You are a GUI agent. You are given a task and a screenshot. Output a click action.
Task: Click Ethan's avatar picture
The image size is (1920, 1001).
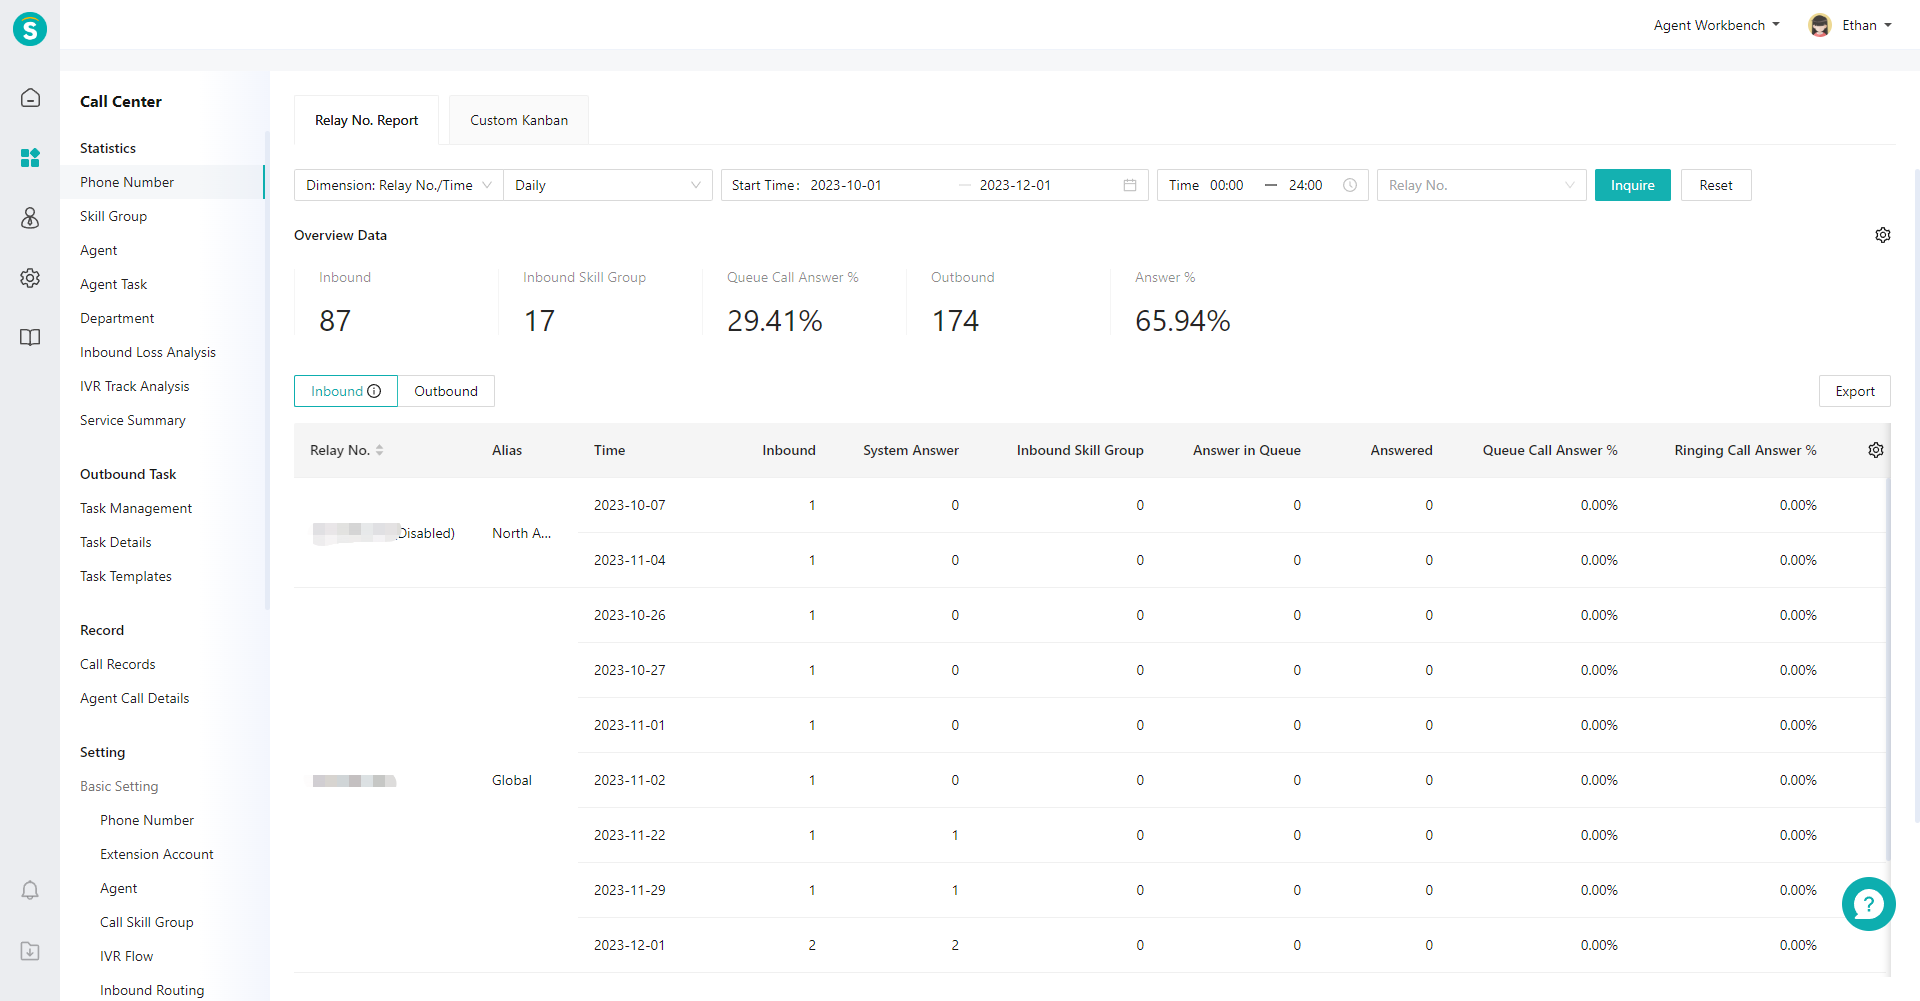pos(1820,25)
